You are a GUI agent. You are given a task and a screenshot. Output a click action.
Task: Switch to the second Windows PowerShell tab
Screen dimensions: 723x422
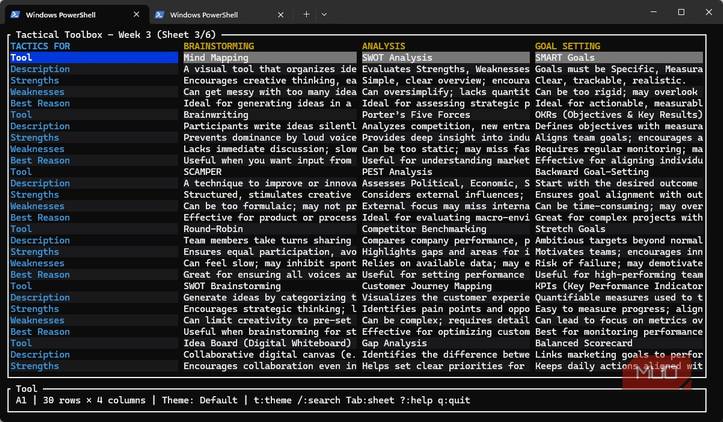coord(220,15)
